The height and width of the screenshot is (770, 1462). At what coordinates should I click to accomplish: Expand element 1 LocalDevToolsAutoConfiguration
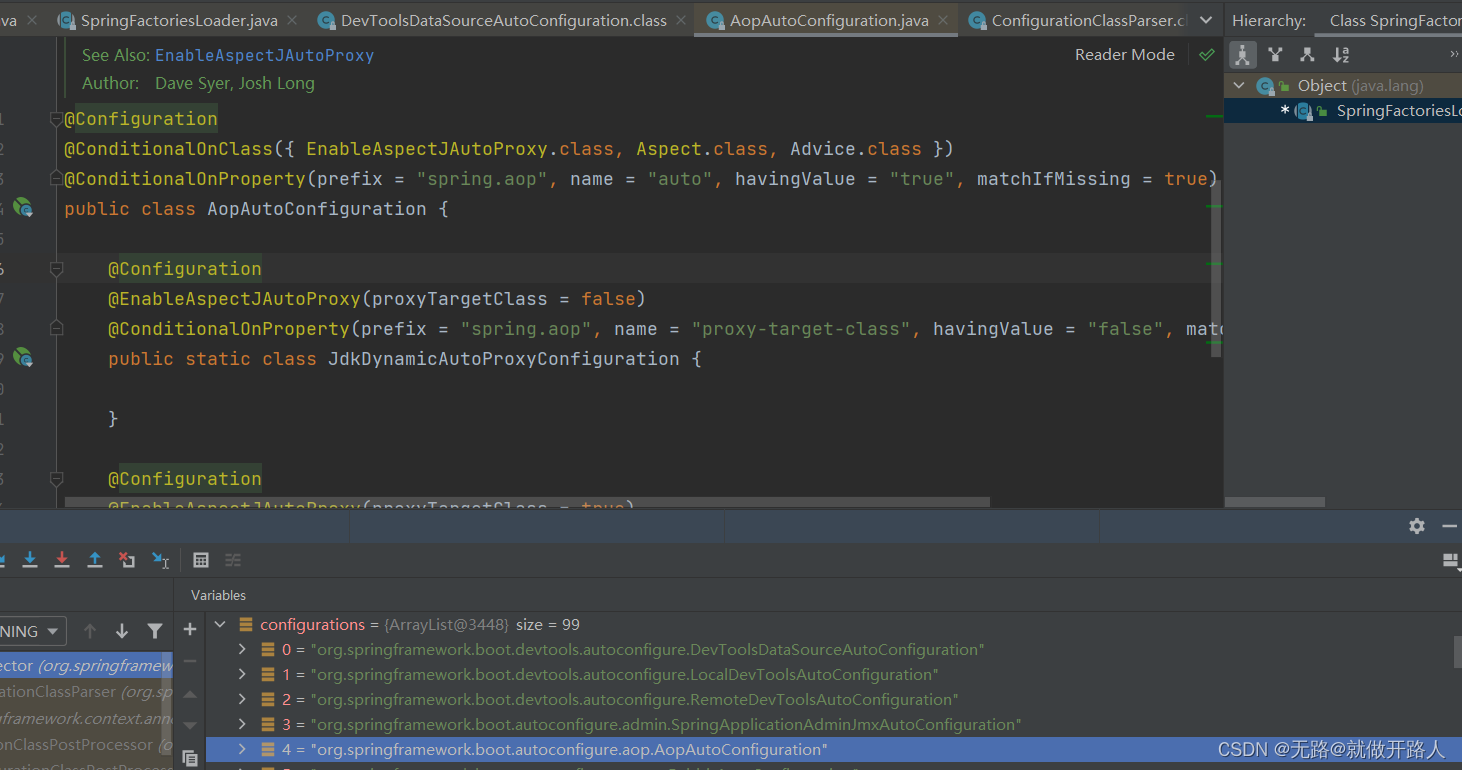[x=241, y=675]
